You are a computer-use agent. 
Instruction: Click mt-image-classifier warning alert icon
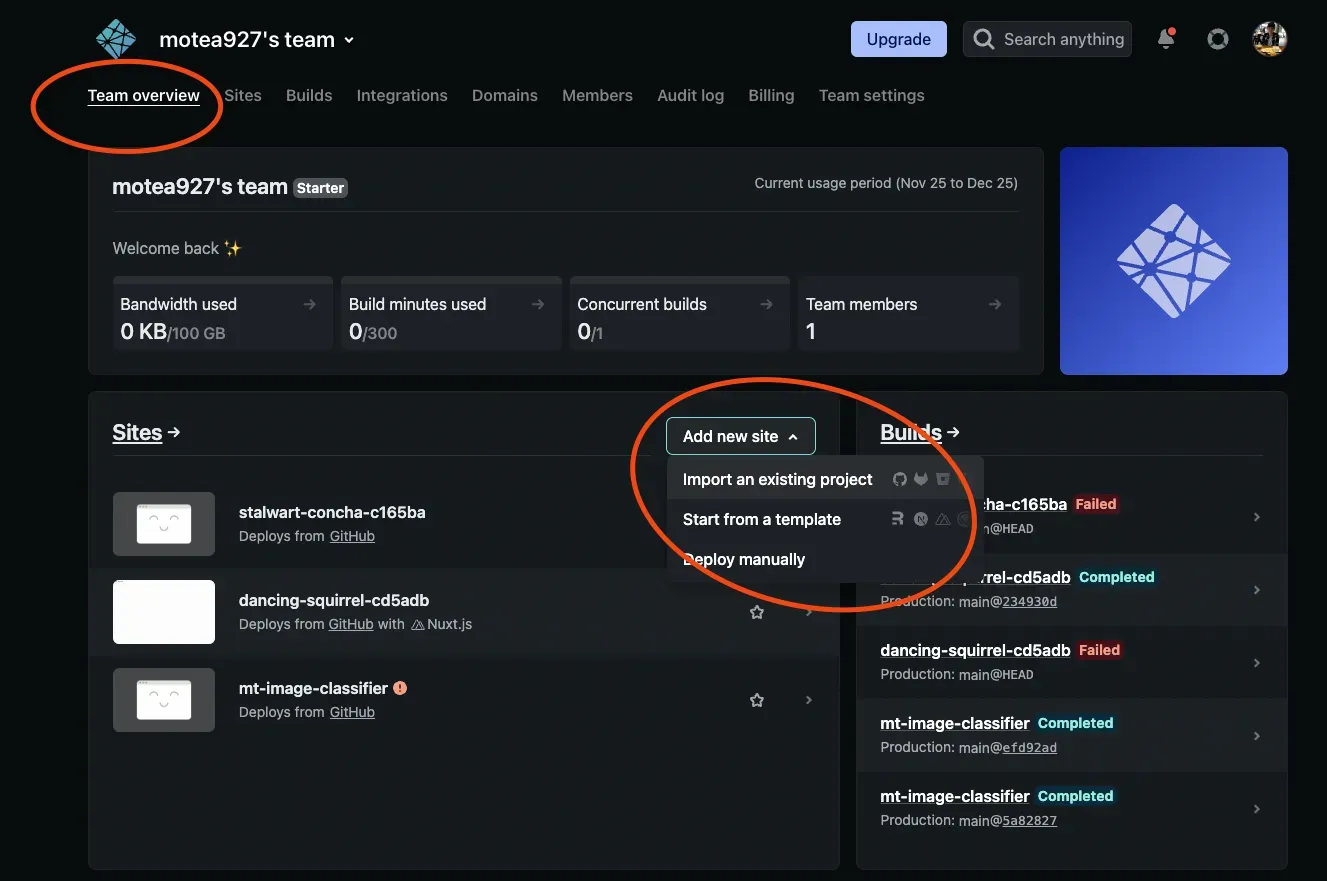(x=400, y=688)
